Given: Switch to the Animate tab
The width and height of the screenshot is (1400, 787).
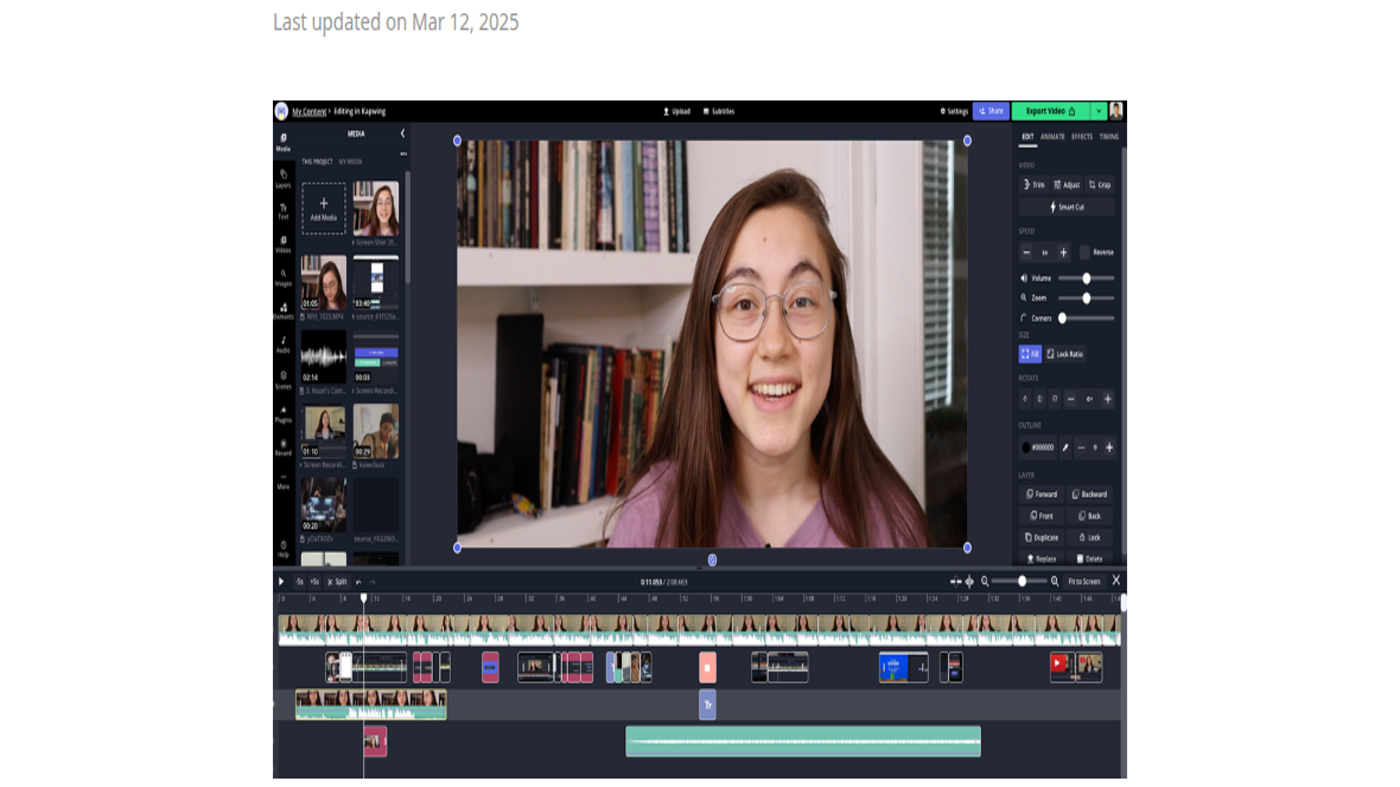Looking at the screenshot, I should [x=1052, y=136].
